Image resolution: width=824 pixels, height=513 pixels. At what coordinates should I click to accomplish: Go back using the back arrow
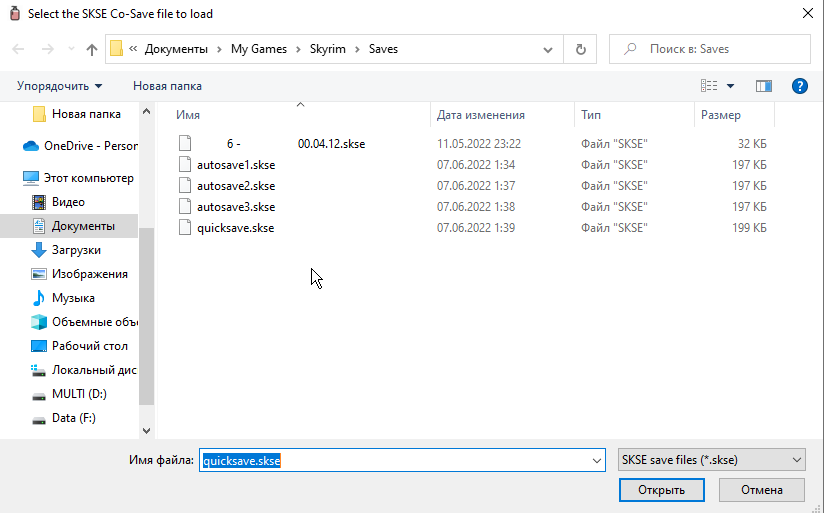18,49
